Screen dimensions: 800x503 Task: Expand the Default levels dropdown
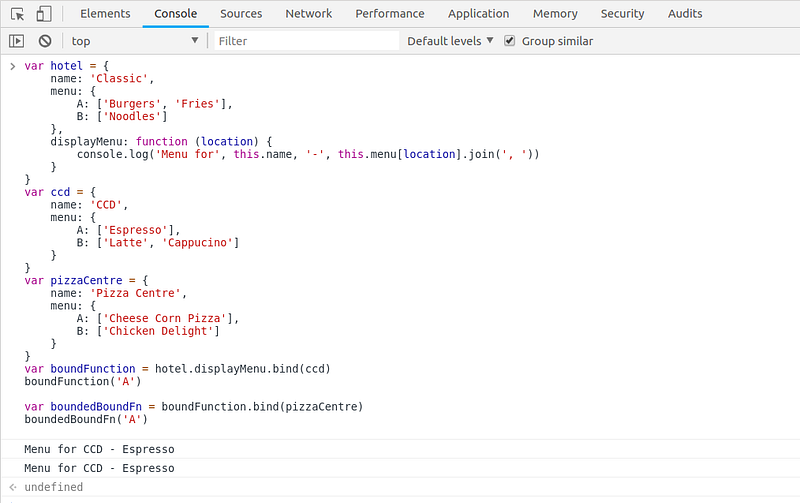(450, 41)
